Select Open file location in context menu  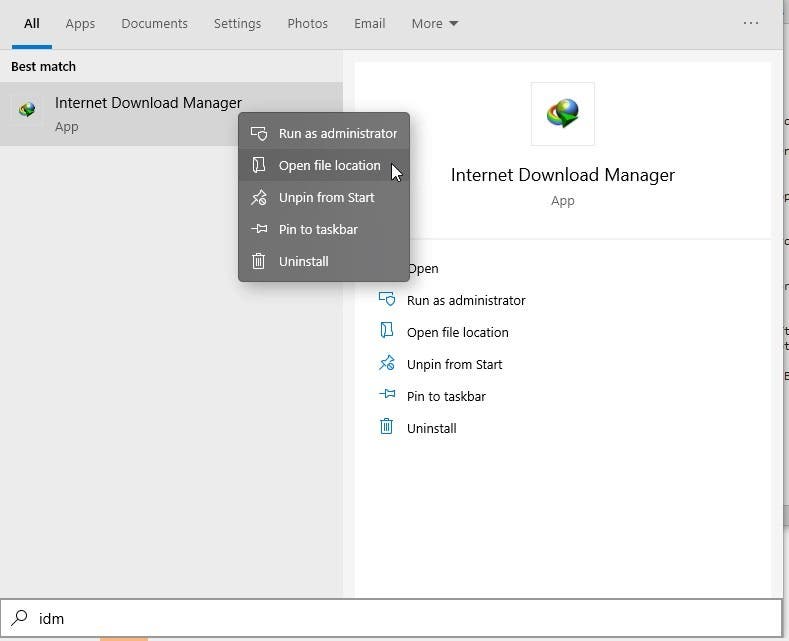tap(329, 165)
